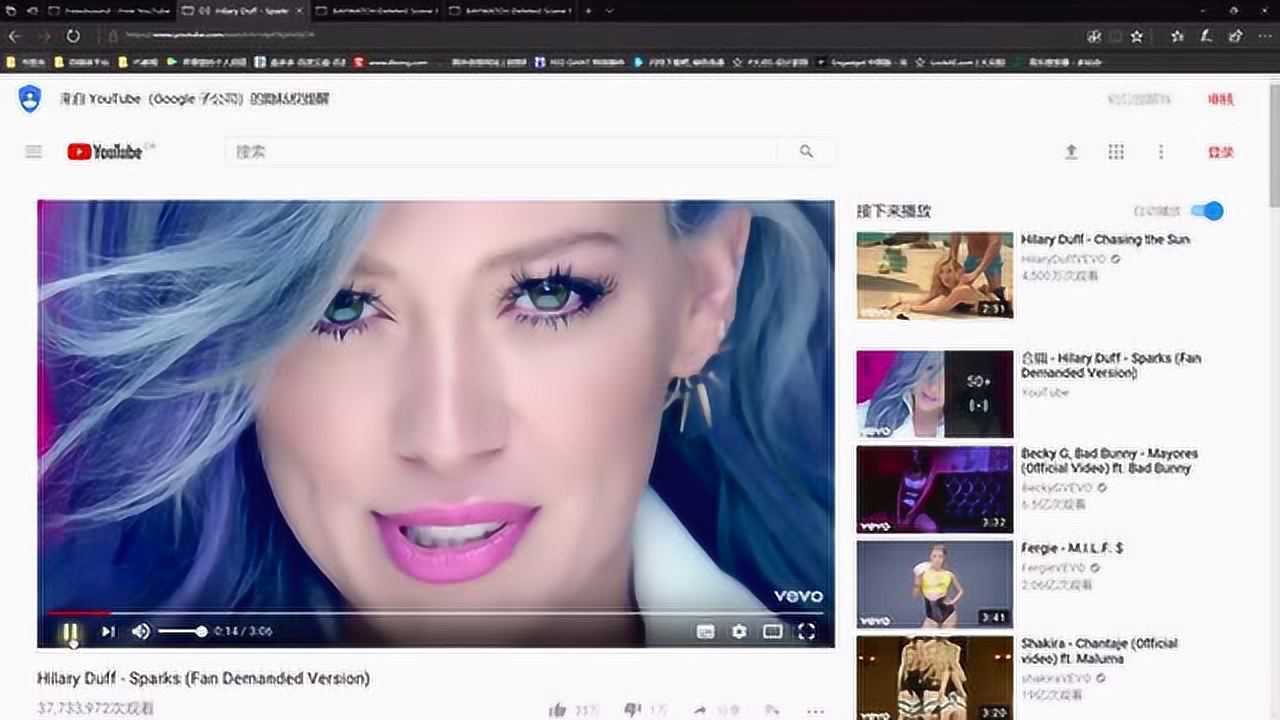The width and height of the screenshot is (1280, 720).
Task: Expand the tab preview chevron
Action: [609, 10]
